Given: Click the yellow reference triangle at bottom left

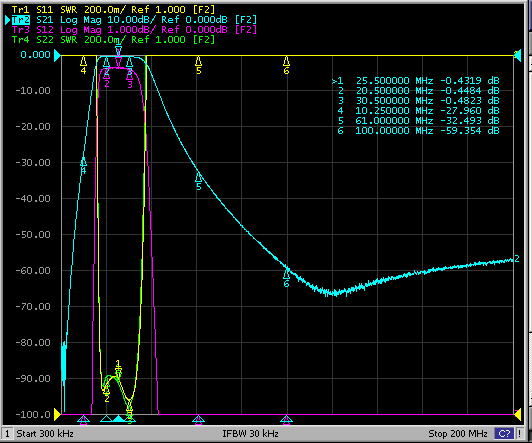Looking at the screenshot, I should (57, 414).
